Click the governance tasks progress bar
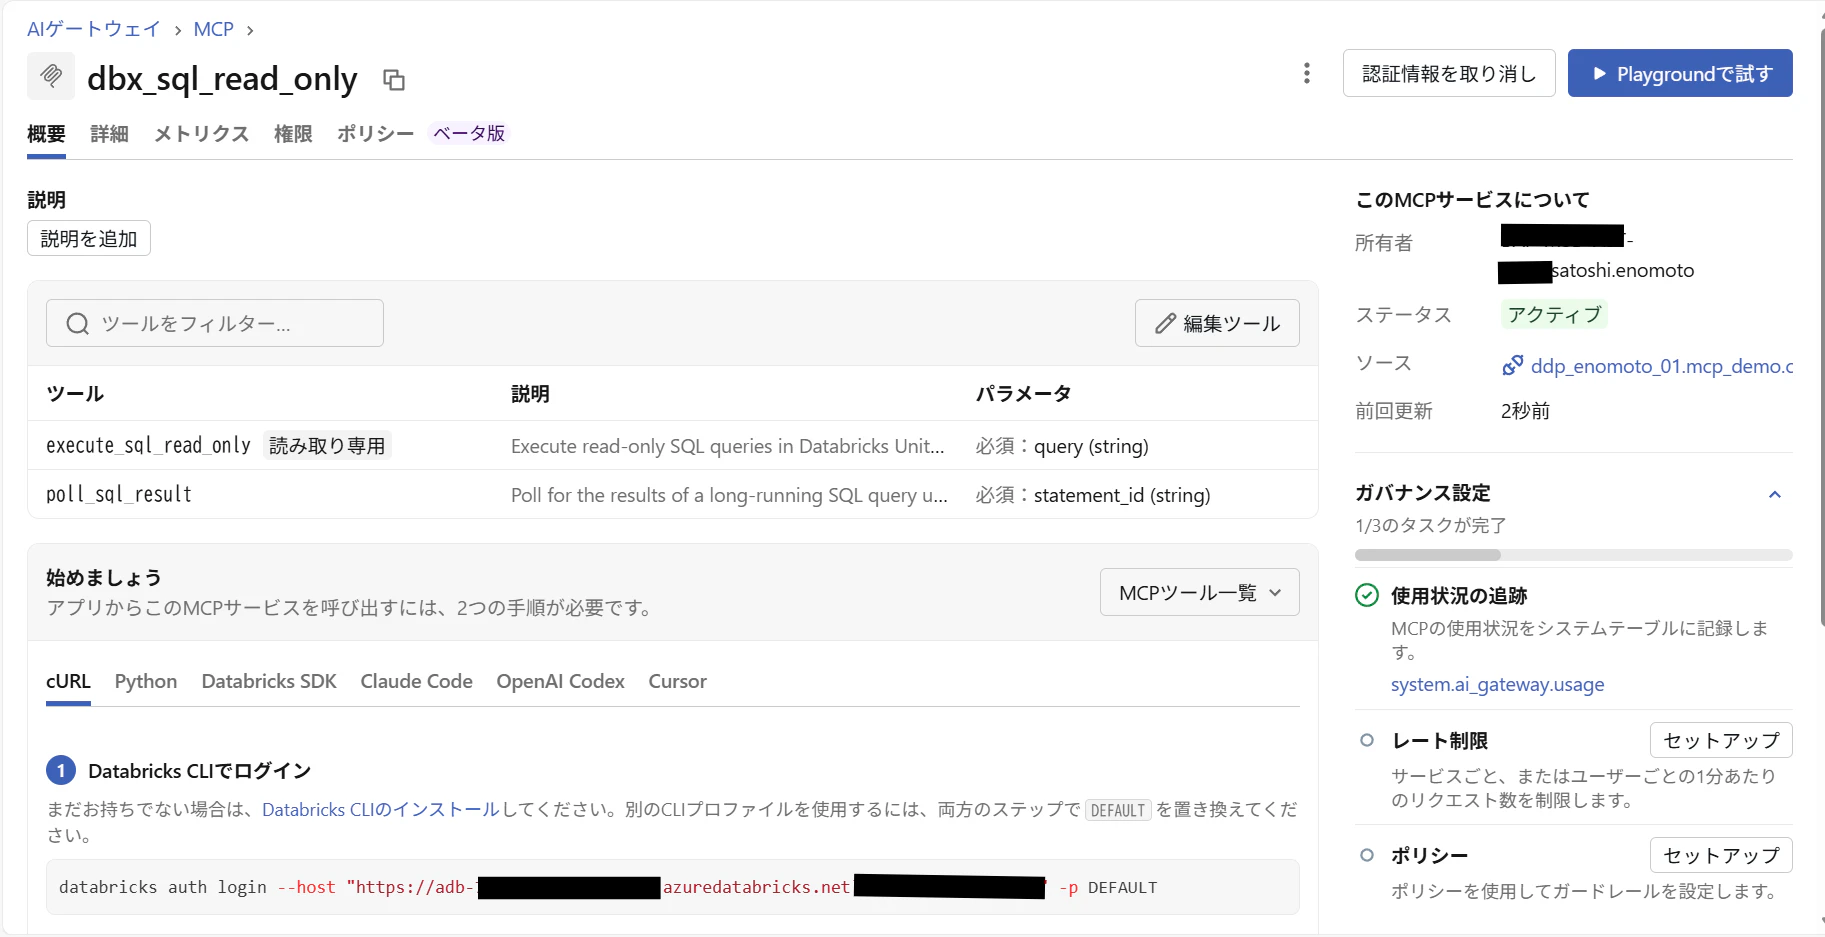1825x937 pixels. point(1574,555)
